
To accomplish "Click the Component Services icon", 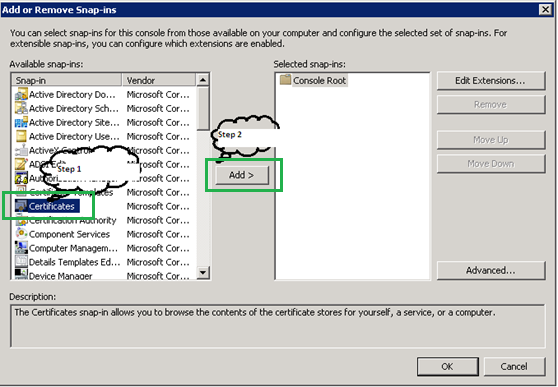I will click(21, 234).
